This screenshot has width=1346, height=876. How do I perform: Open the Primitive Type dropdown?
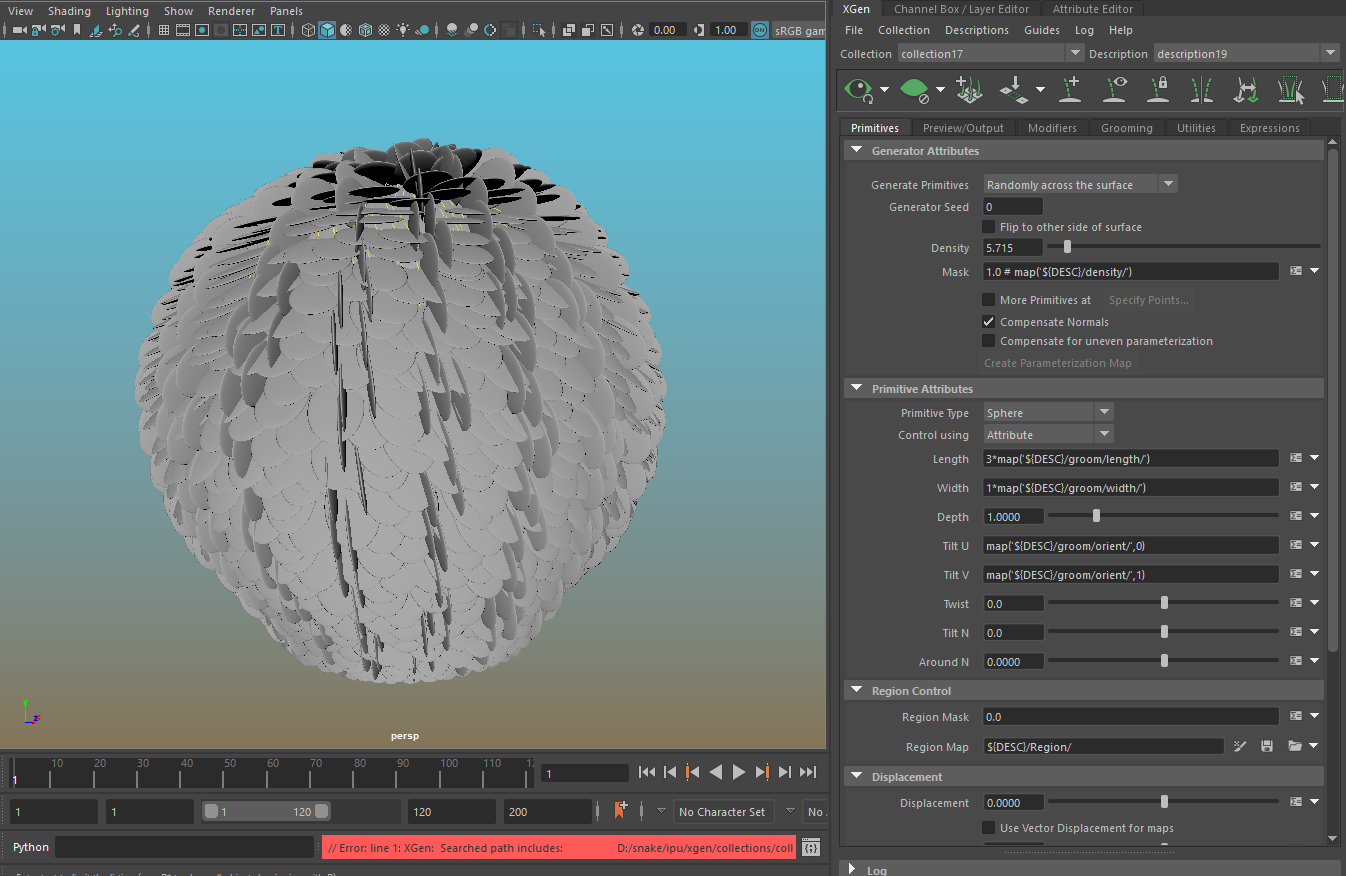(1047, 412)
